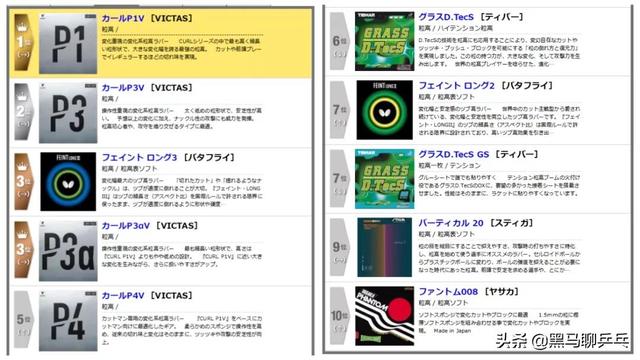Viewport: 640px width, 360px height.
Task: Click 粒高 / 粒高表ソフト under フェイント ロング3
Action: point(129,169)
